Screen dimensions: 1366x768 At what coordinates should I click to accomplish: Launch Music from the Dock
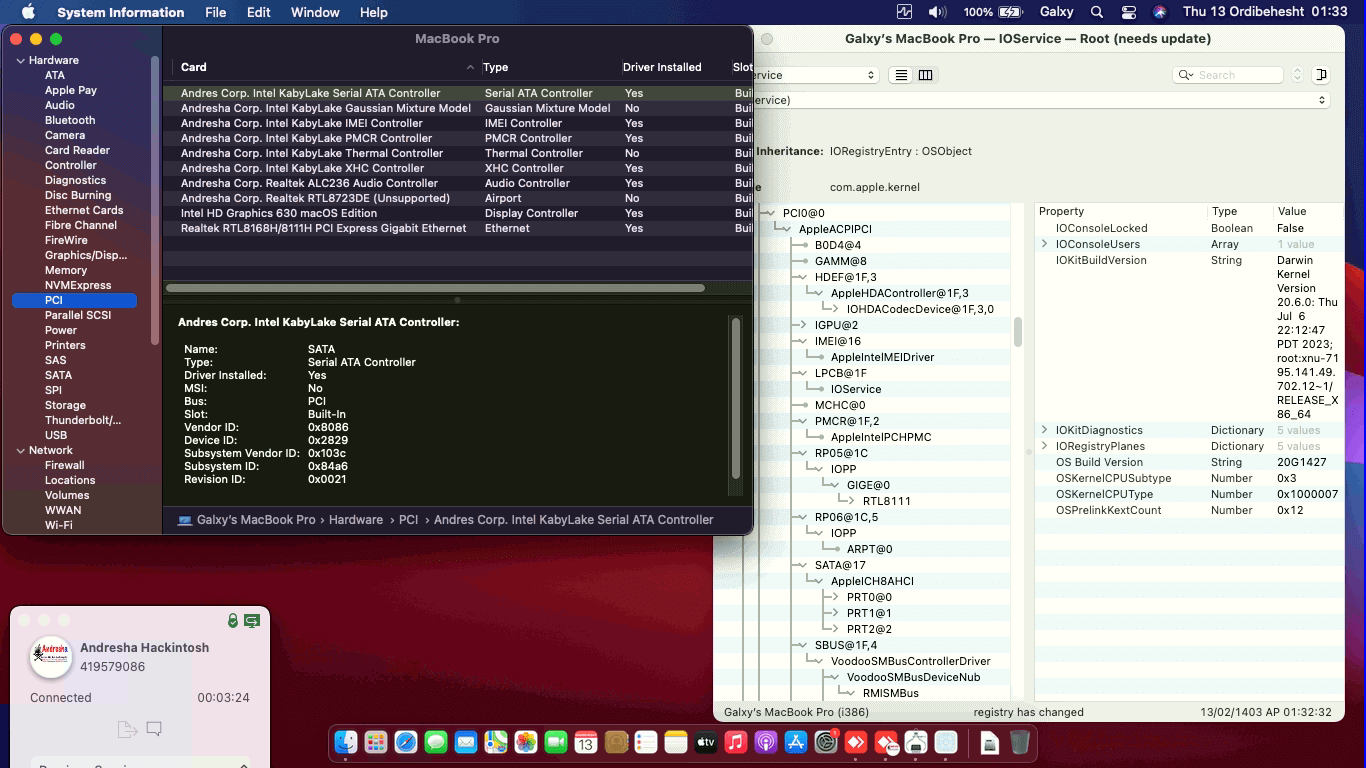[736, 742]
